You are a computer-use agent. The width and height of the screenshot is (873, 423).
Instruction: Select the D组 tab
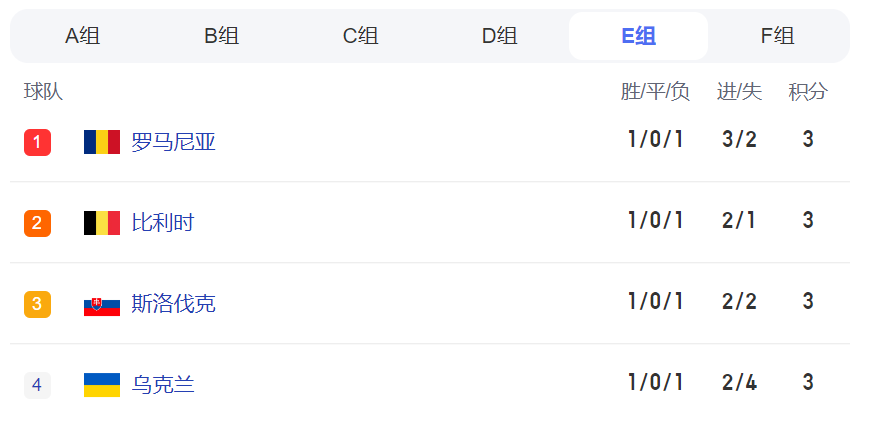click(499, 36)
